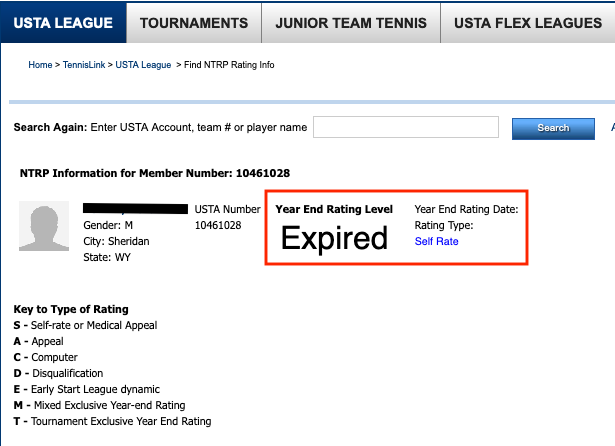The width and height of the screenshot is (615, 446).
Task: Click the player profile avatar placeholder
Action: point(45,226)
